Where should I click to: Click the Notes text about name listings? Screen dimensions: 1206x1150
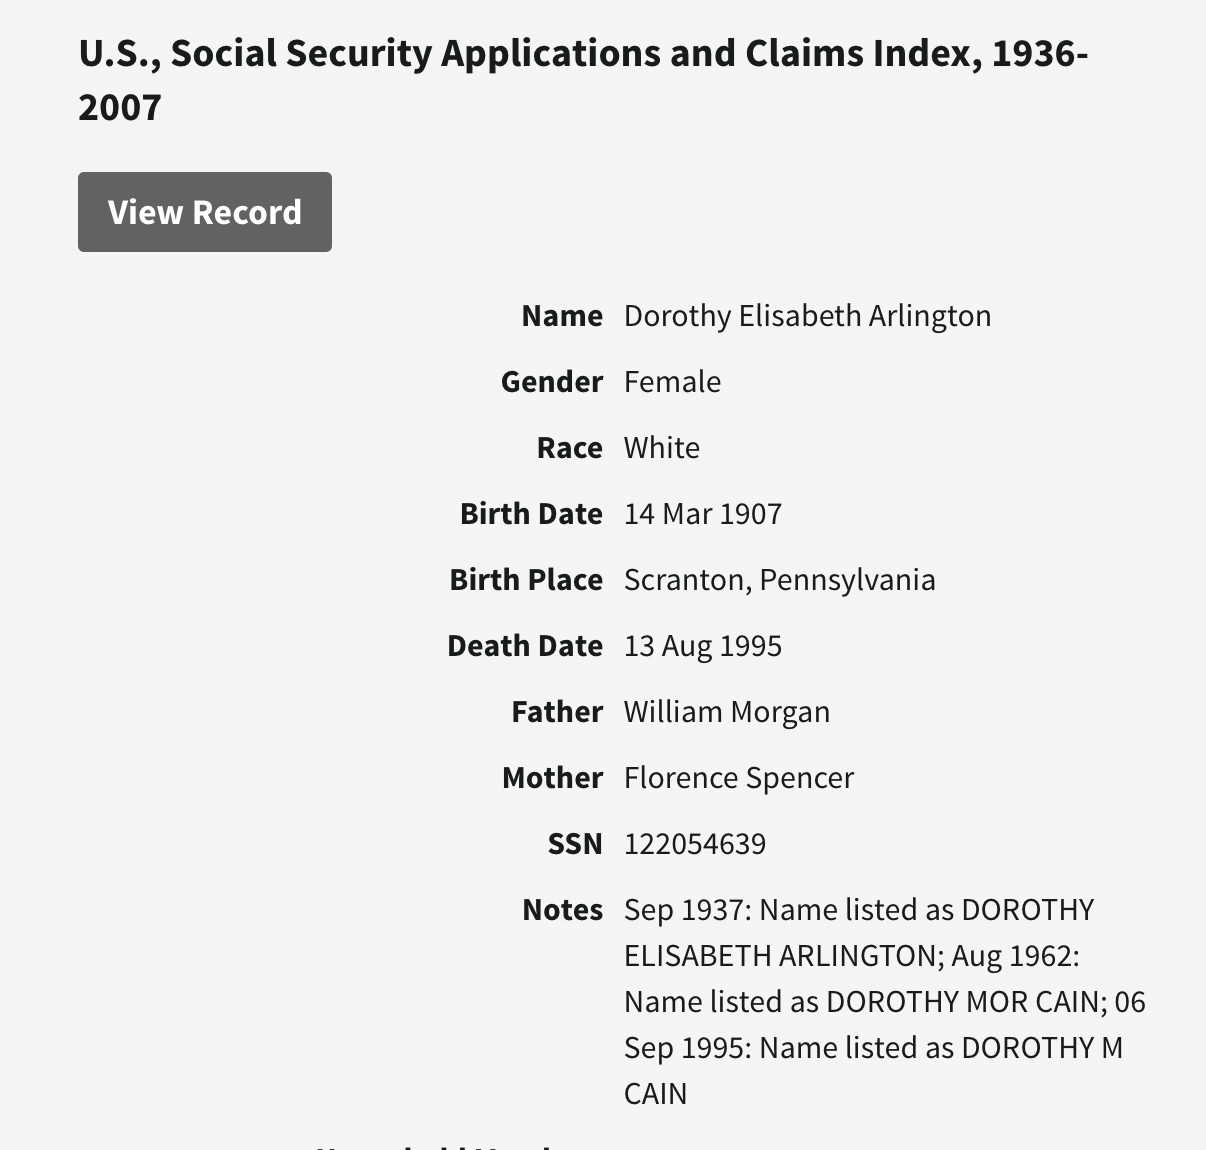884,1001
